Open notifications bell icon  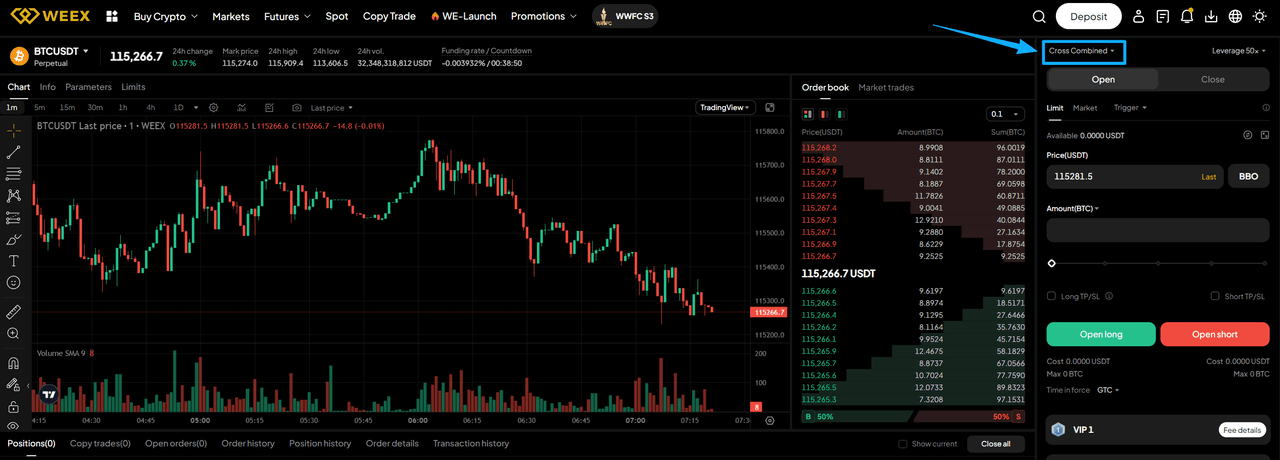pyautogui.click(x=1187, y=17)
